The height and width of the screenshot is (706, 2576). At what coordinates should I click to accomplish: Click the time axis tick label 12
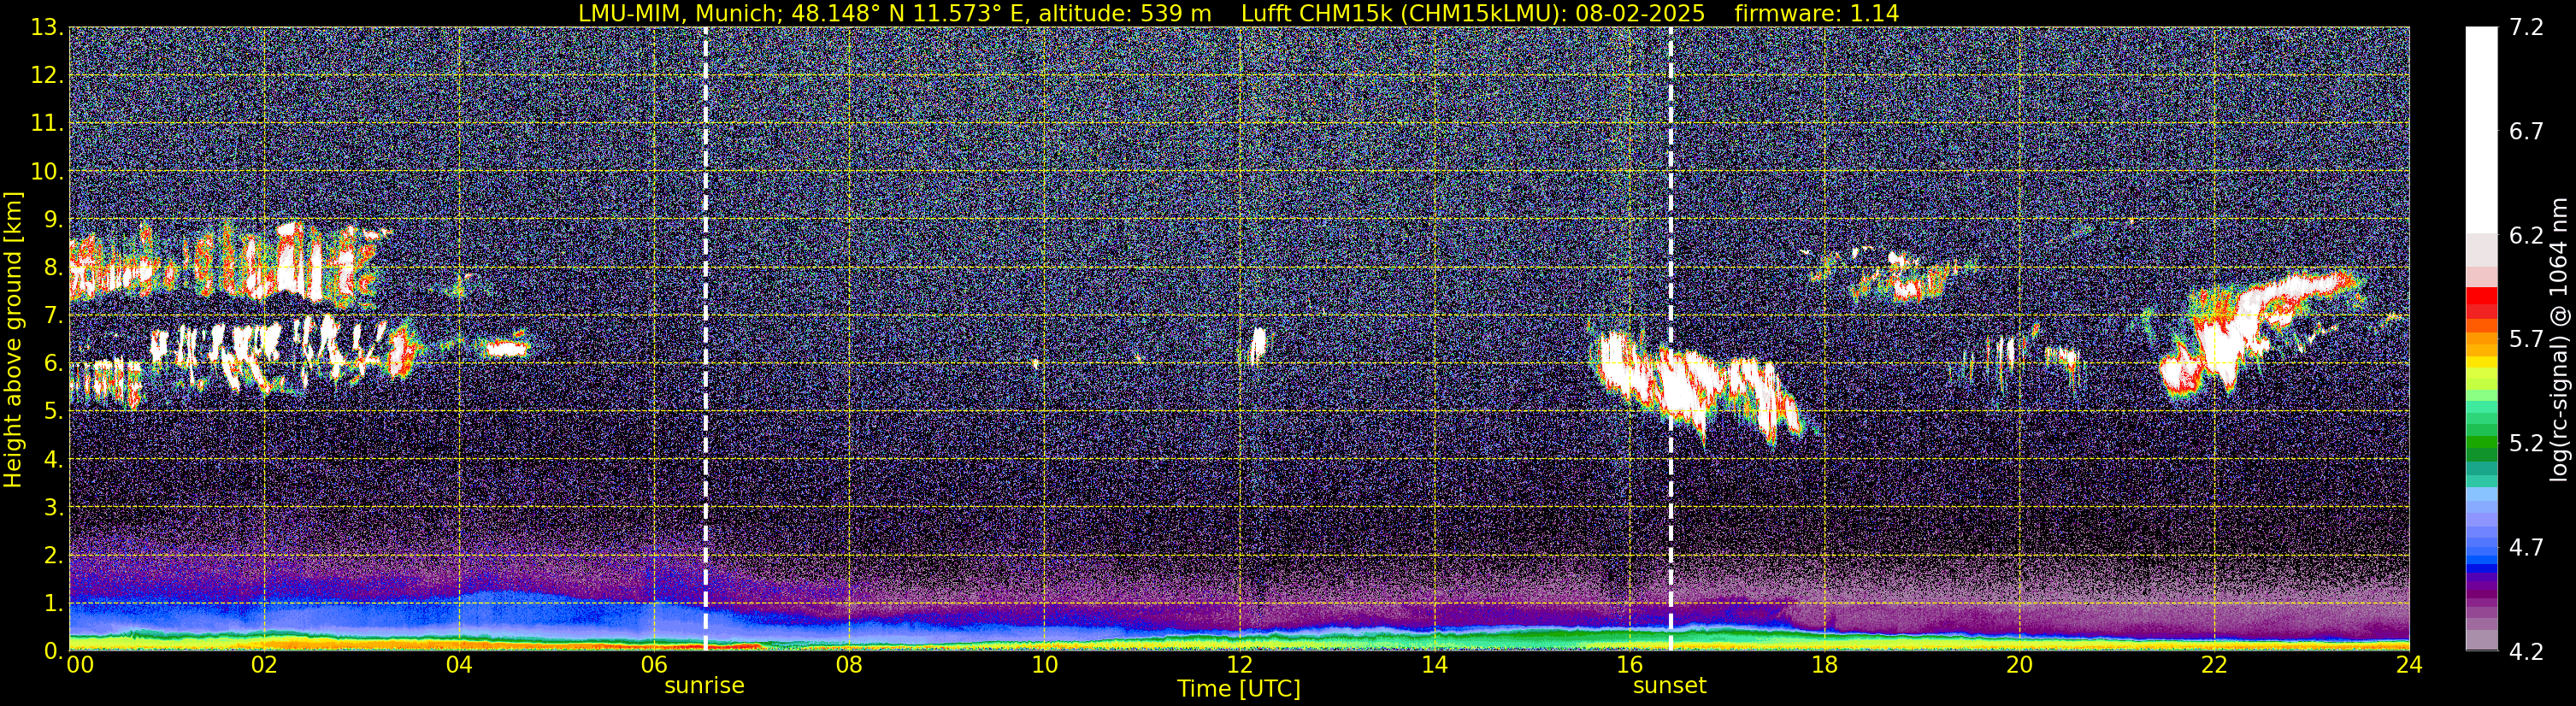pyautogui.click(x=1239, y=665)
